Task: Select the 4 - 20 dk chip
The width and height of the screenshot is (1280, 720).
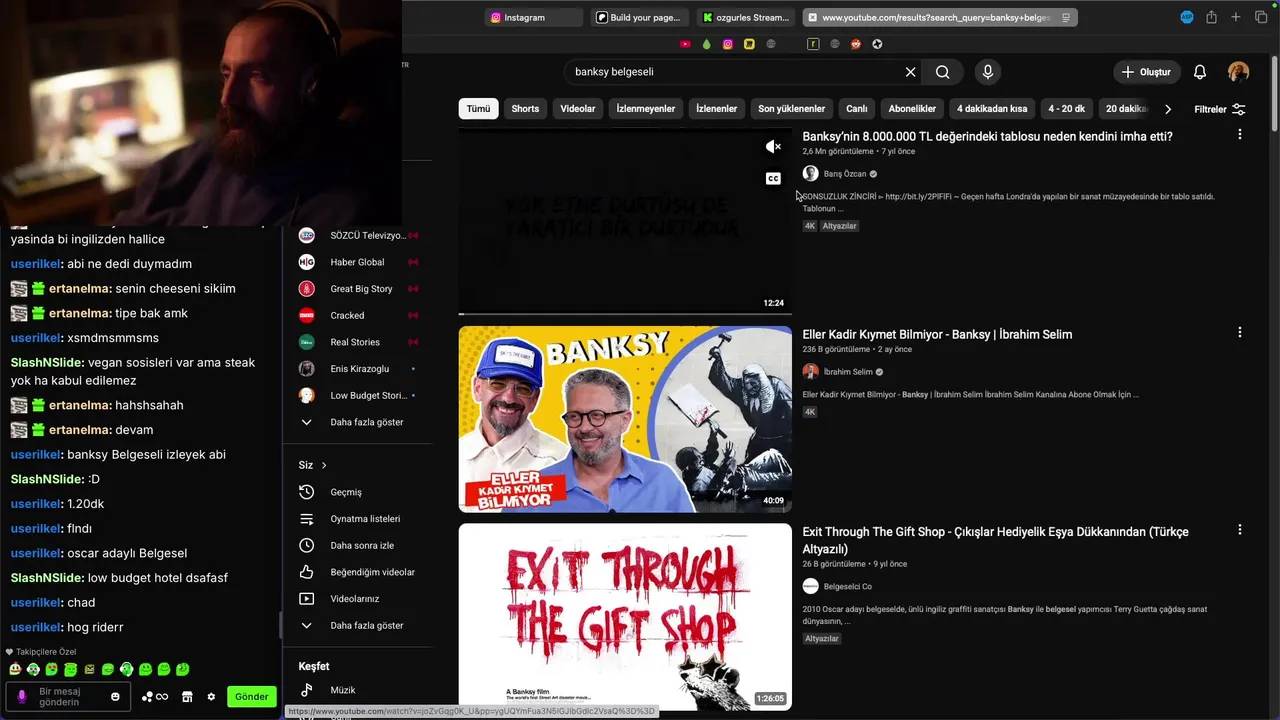Action: [x=1067, y=109]
